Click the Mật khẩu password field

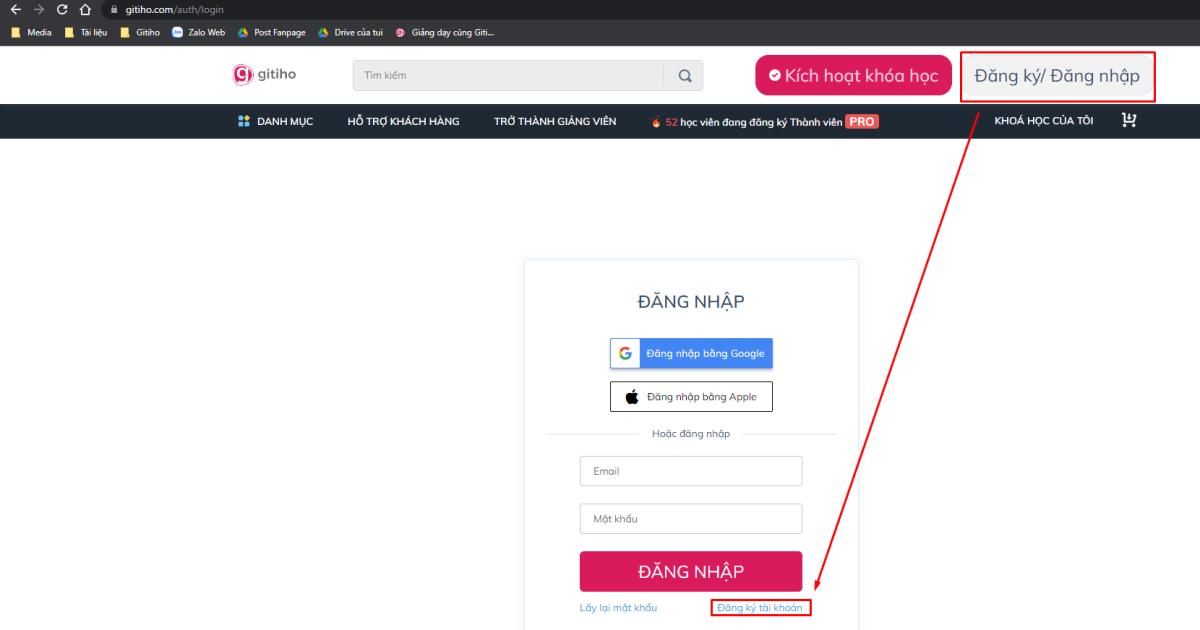tap(691, 519)
